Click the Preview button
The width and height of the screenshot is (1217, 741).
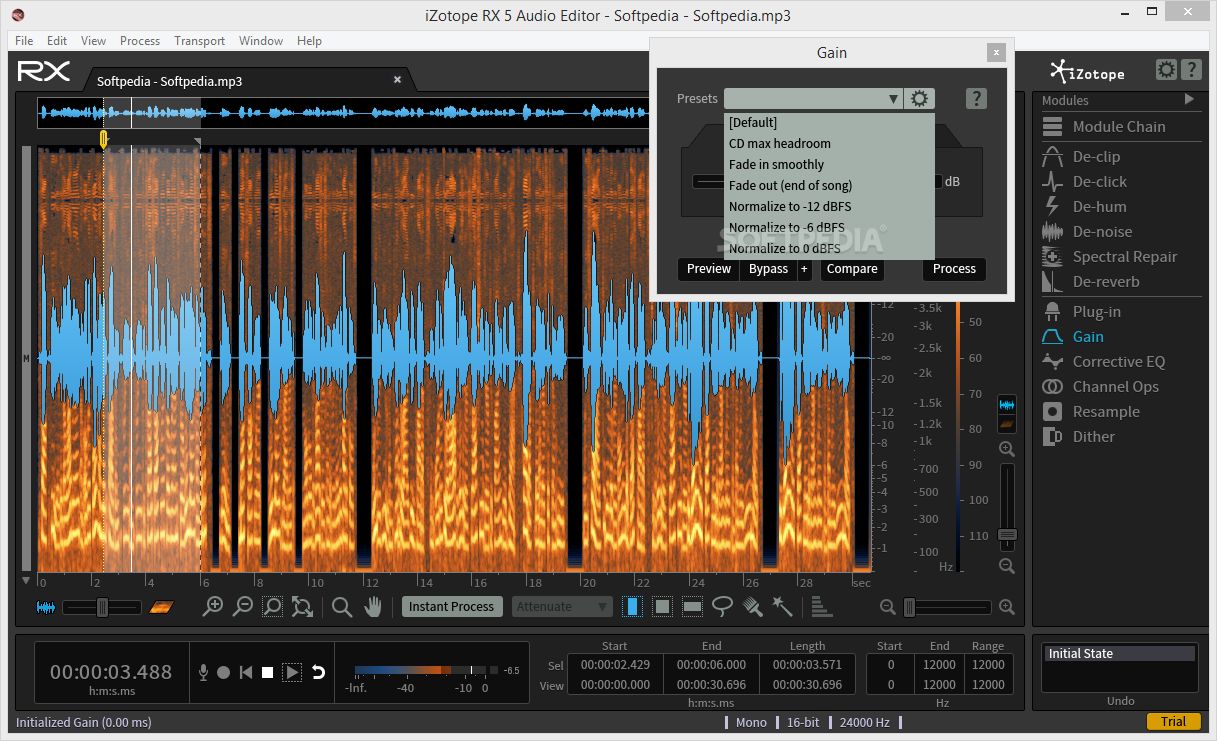coord(709,269)
